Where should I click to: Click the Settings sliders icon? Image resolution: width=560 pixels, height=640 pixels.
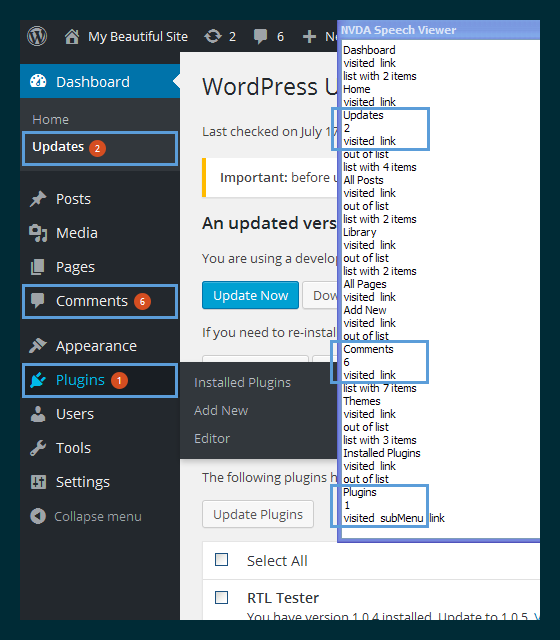(38, 482)
